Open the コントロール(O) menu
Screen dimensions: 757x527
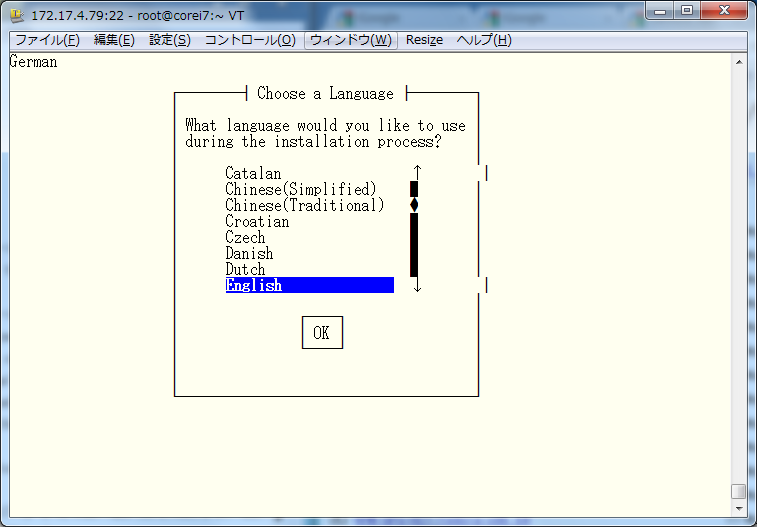250,40
